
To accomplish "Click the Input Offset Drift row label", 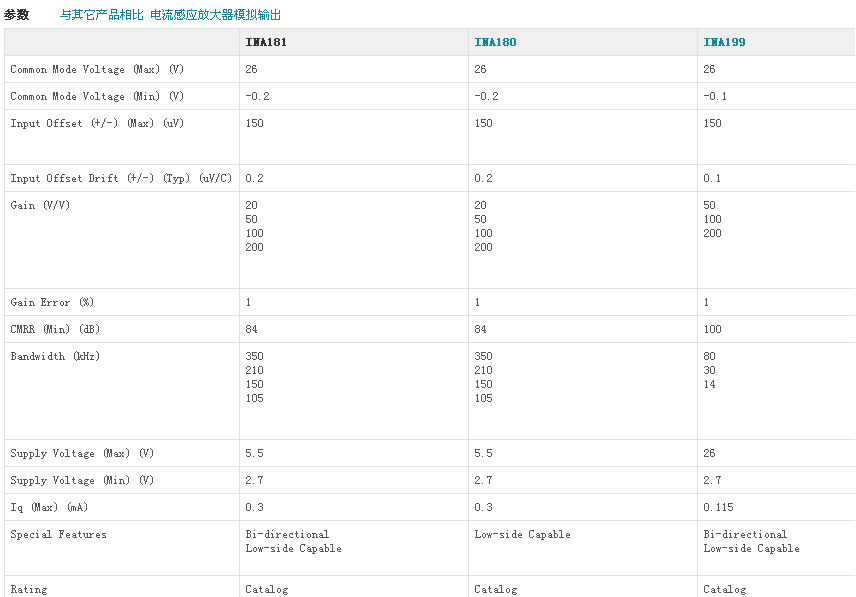I will click(x=120, y=178).
